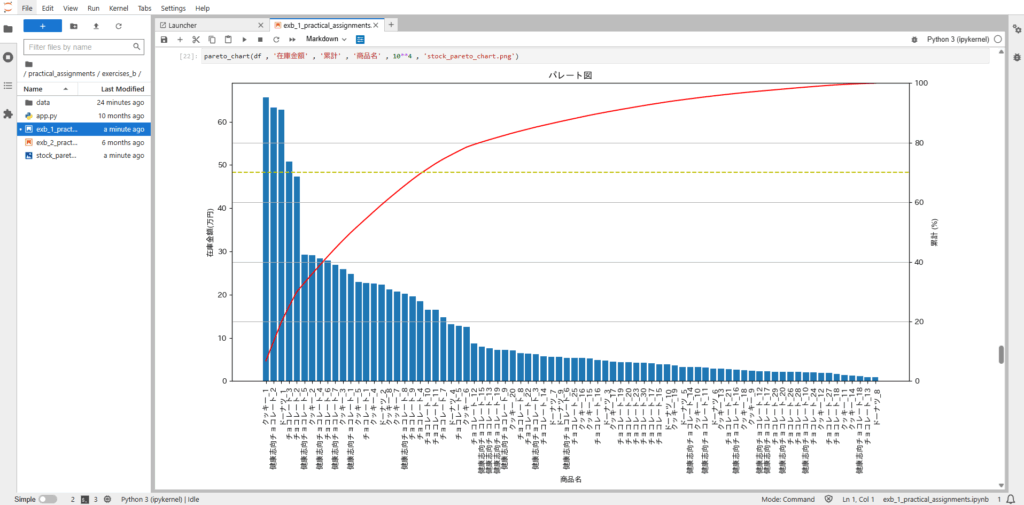Click the Python 3 (ipykernel) kernel name
Image resolution: width=1024 pixels, height=505 pixels.
tap(958, 39)
